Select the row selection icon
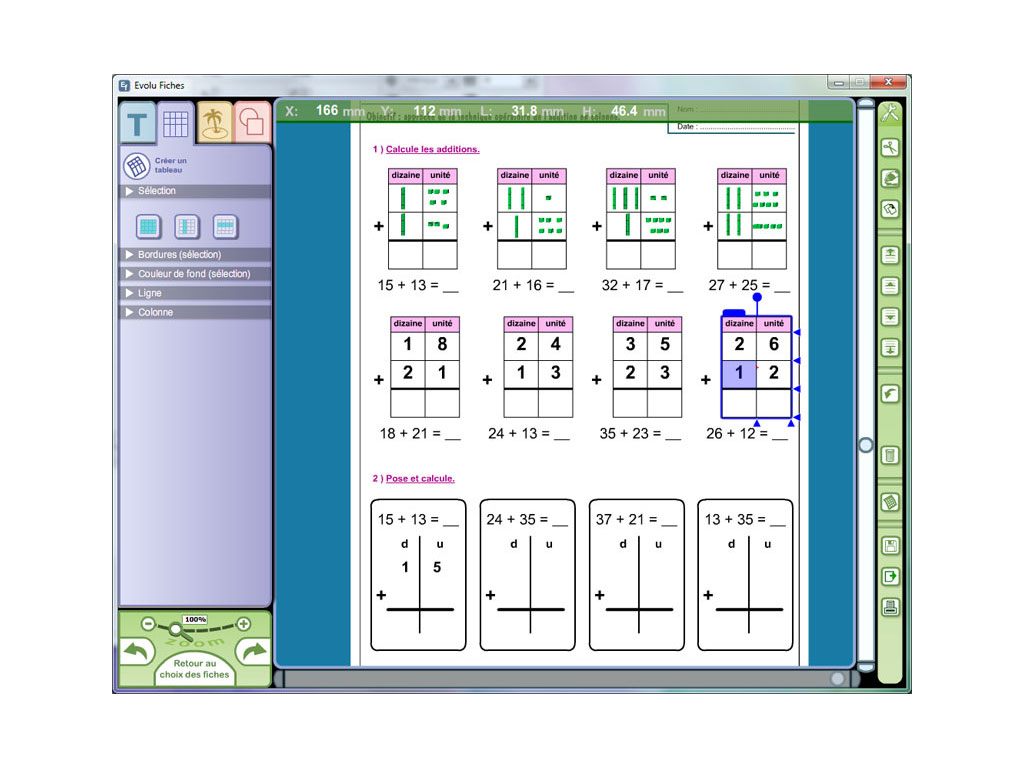The height and width of the screenshot is (768, 1024). [x=225, y=227]
